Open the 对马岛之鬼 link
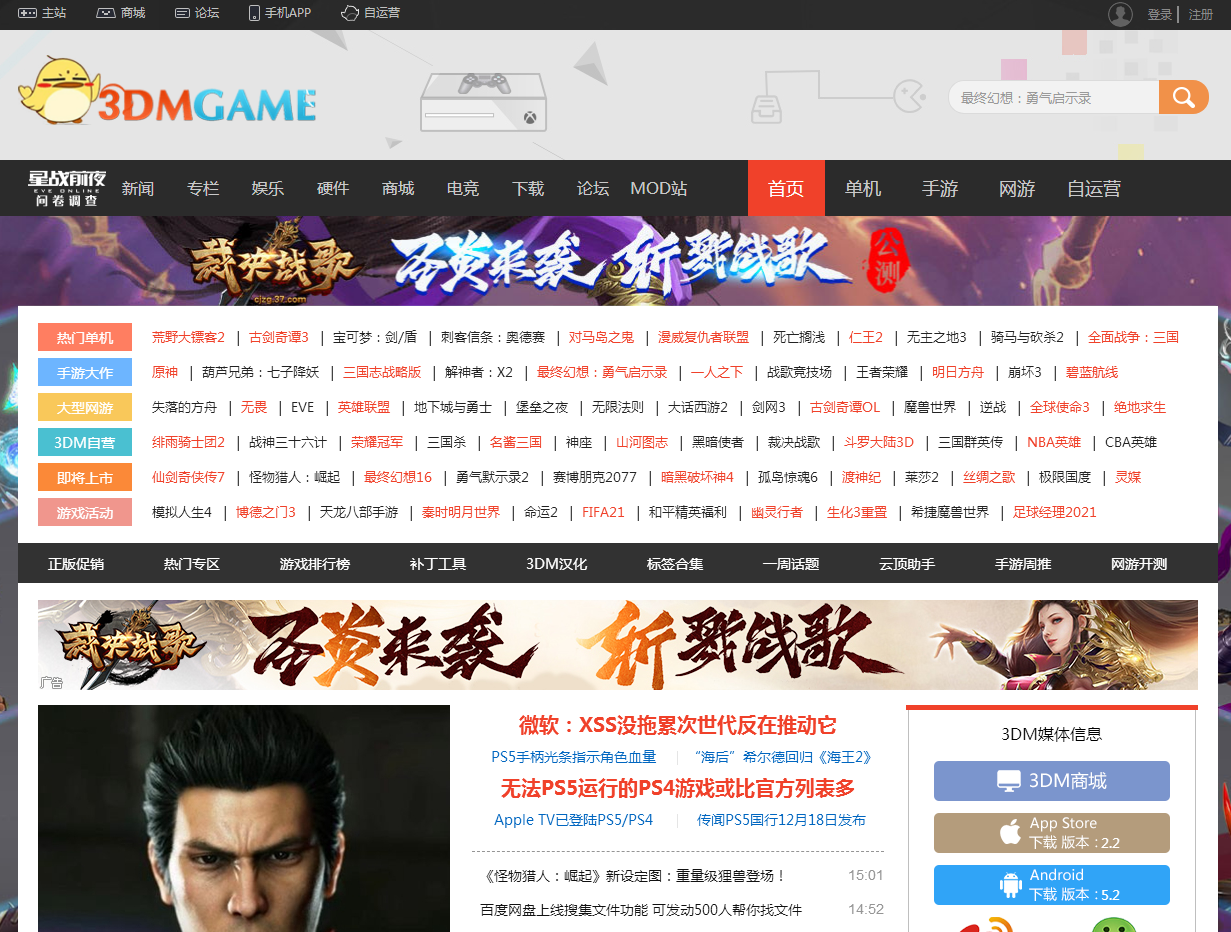 point(601,337)
